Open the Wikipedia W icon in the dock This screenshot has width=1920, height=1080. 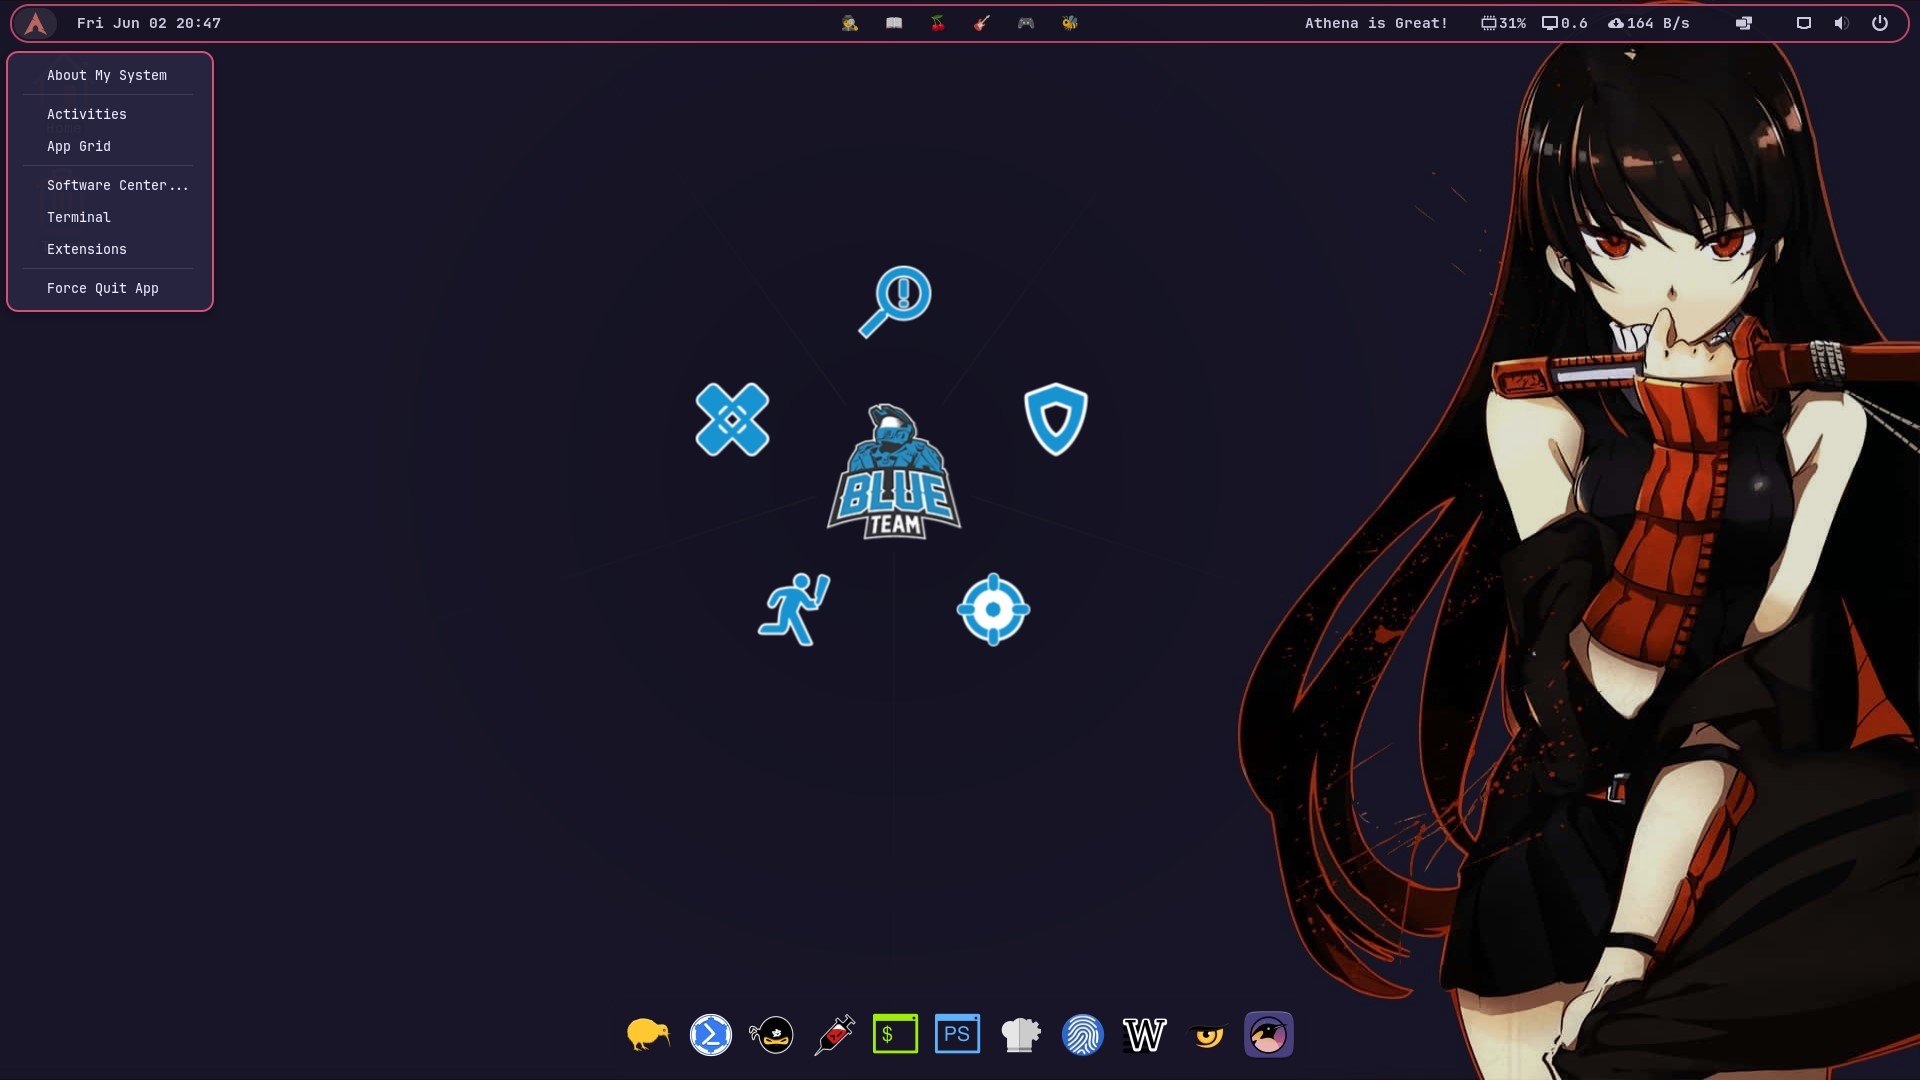pyautogui.click(x=1145, y=1034)
